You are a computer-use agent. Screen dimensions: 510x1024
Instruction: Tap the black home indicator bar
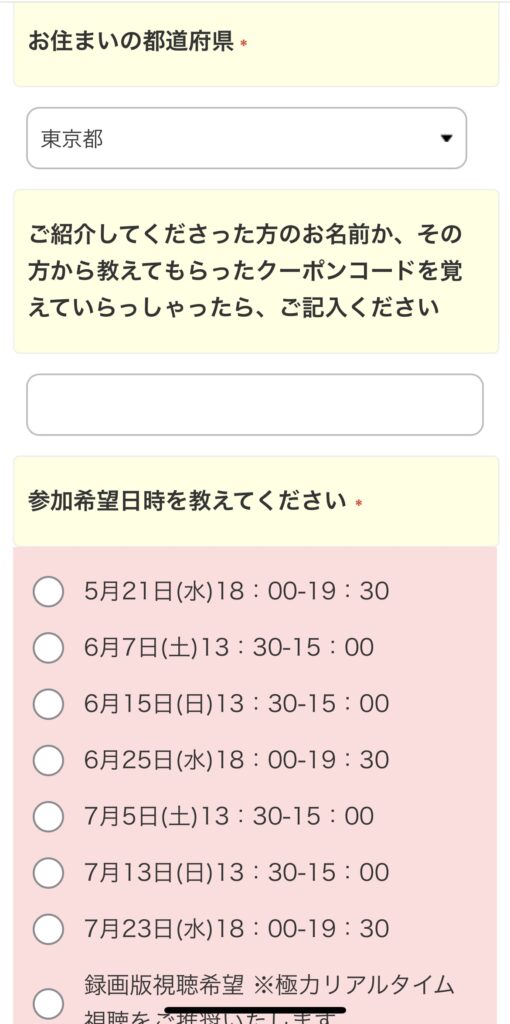click(255, 1010)
